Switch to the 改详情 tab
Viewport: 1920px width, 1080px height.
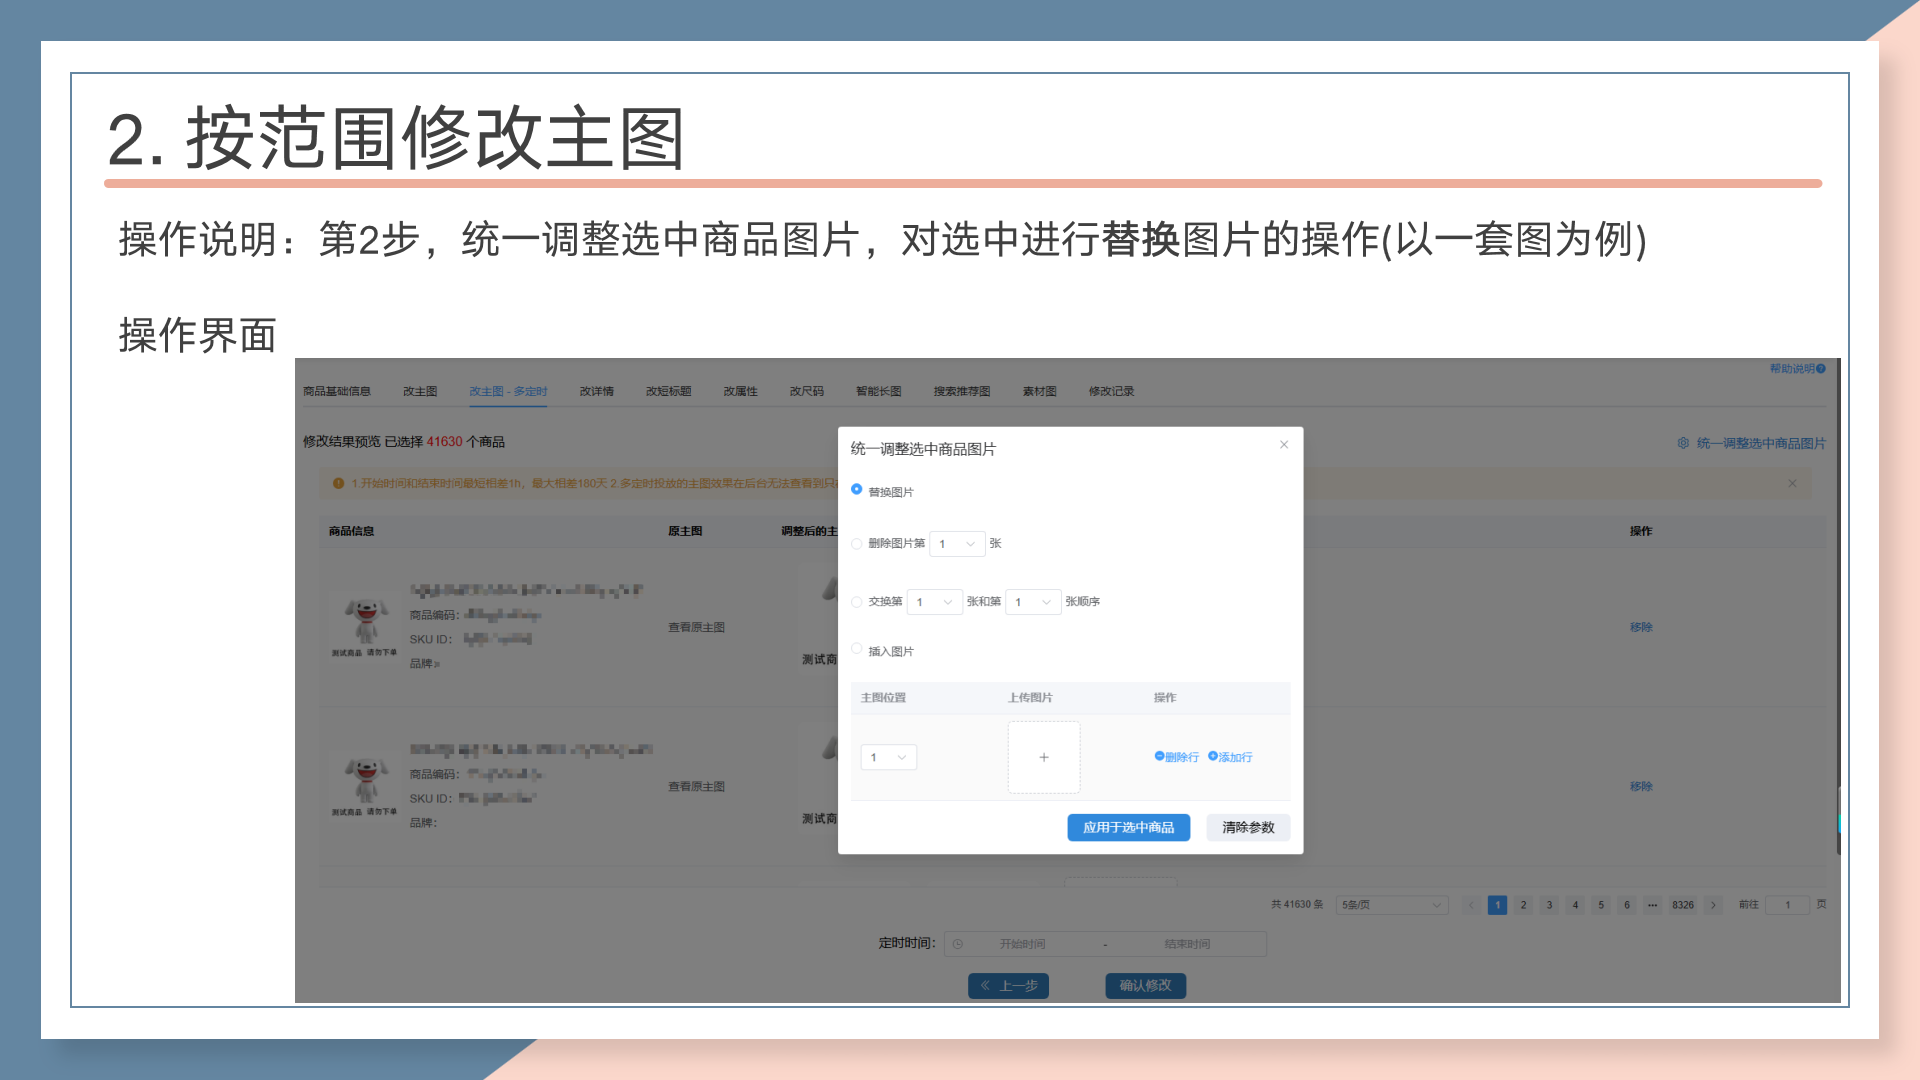[x=596, y=391]
